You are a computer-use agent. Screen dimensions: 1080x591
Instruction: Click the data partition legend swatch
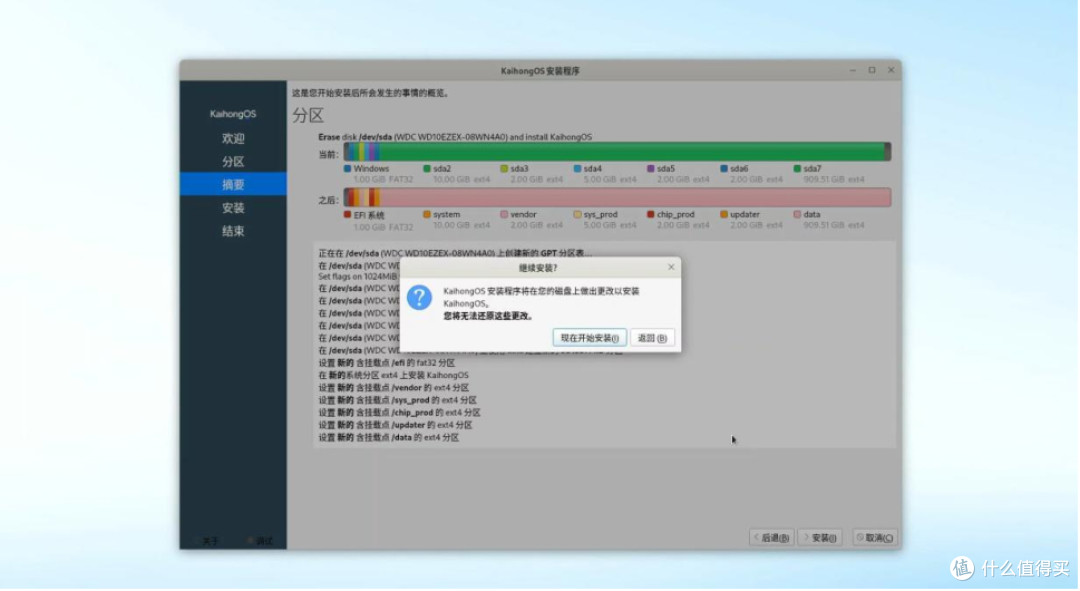point(798,215)
